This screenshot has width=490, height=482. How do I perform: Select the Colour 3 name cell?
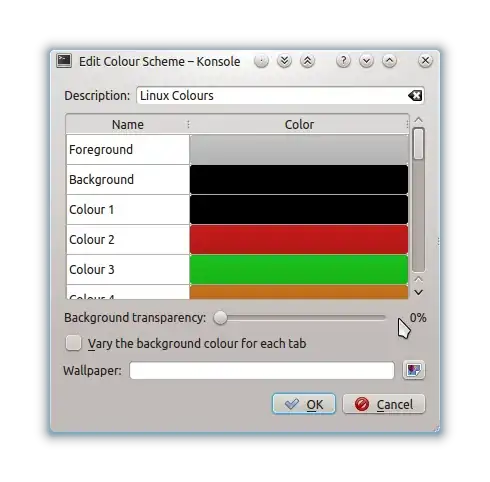[128, 270]
